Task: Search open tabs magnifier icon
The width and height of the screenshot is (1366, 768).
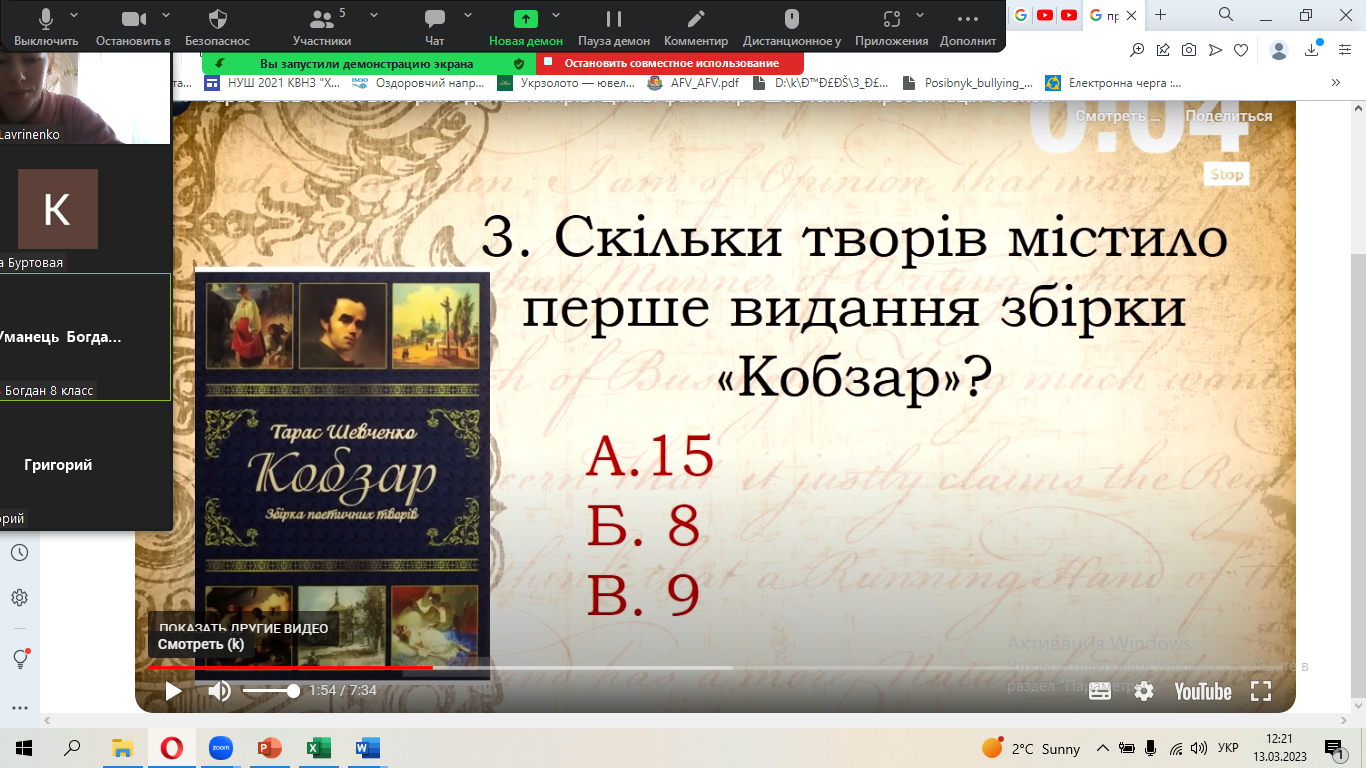Action: (x=1226, y=14)
